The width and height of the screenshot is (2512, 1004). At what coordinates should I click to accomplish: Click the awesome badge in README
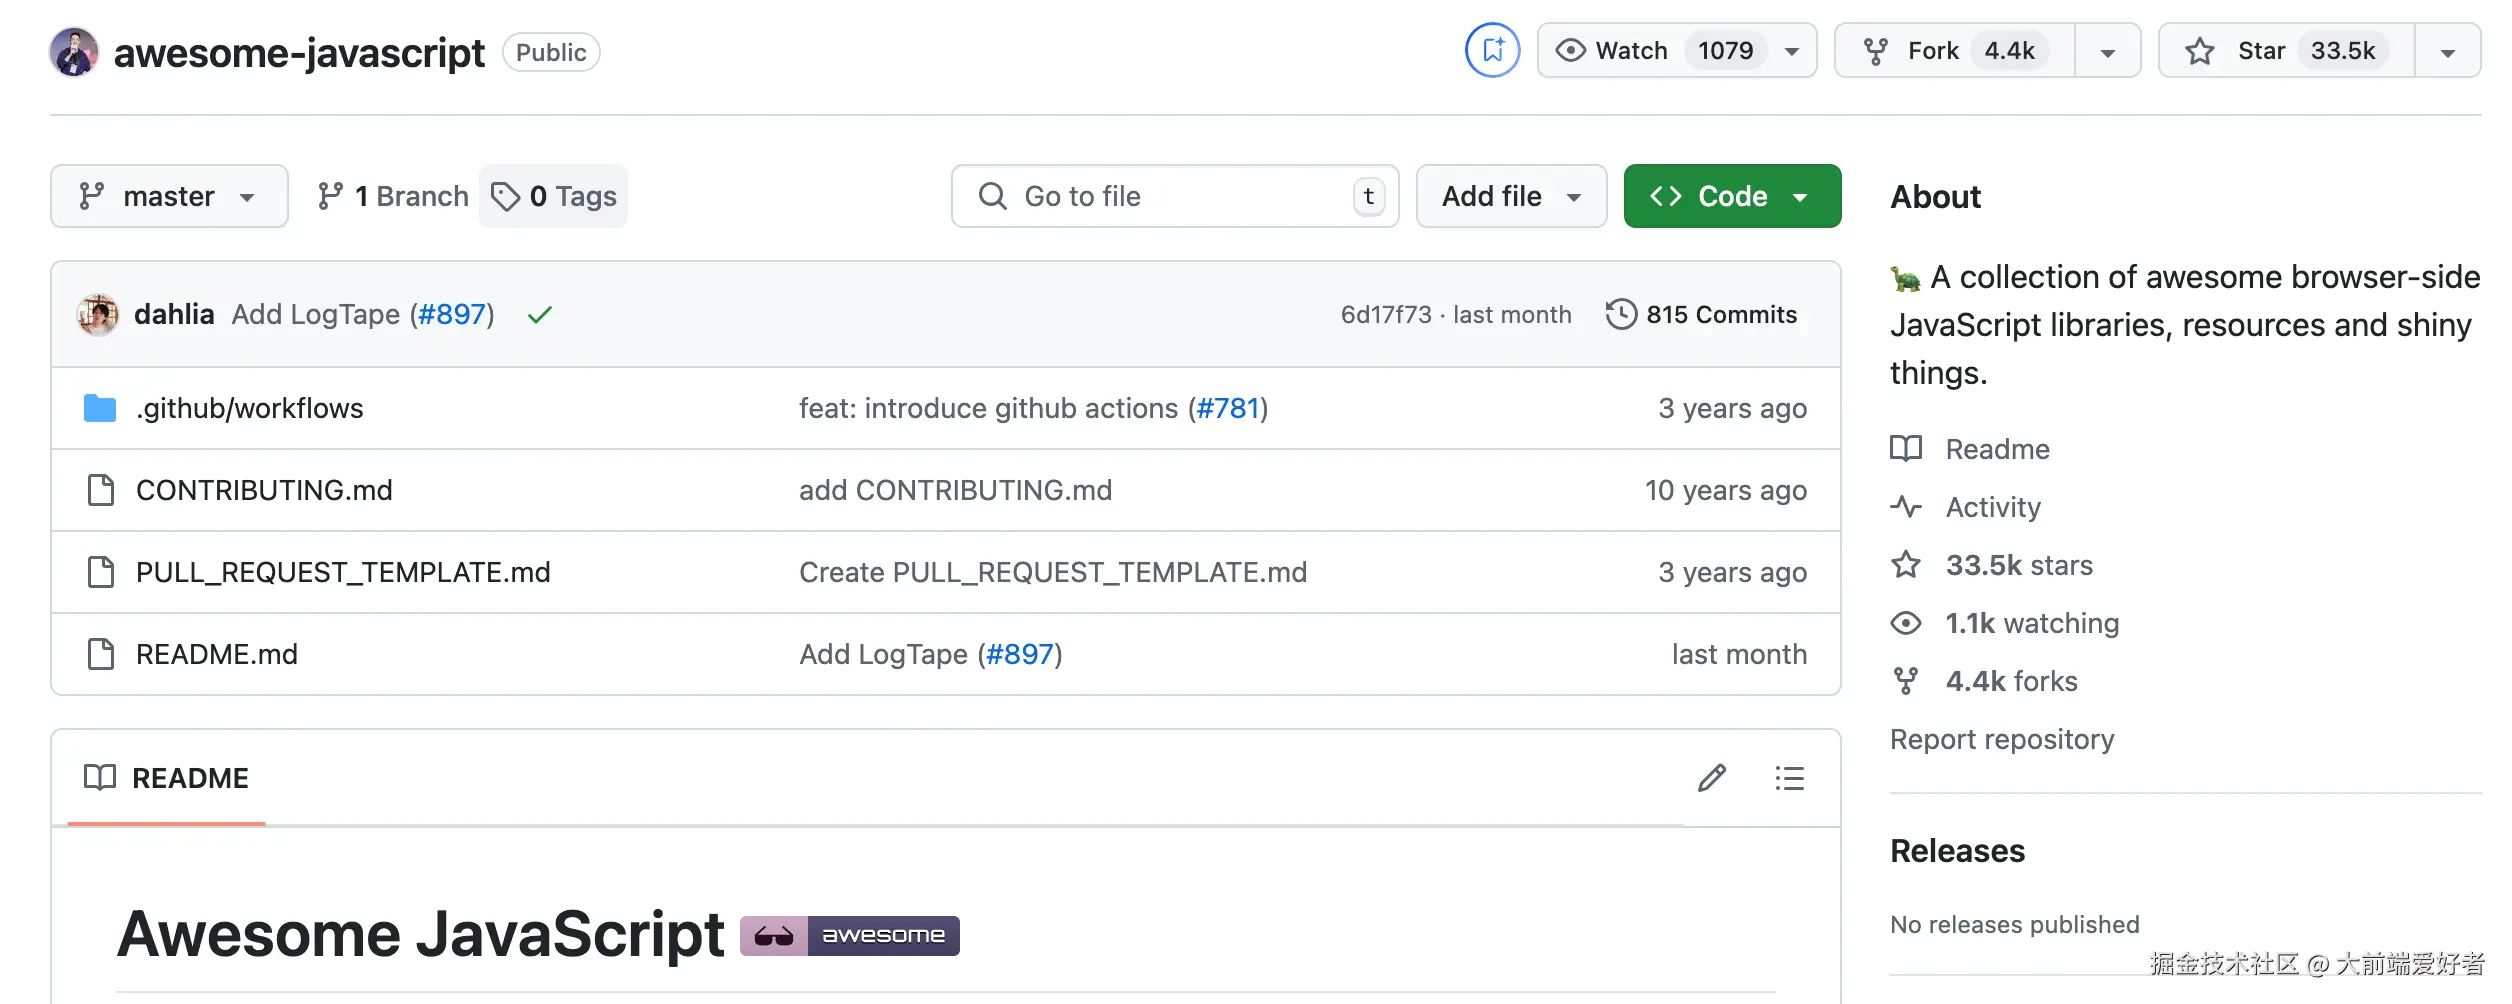click(850, 936)
